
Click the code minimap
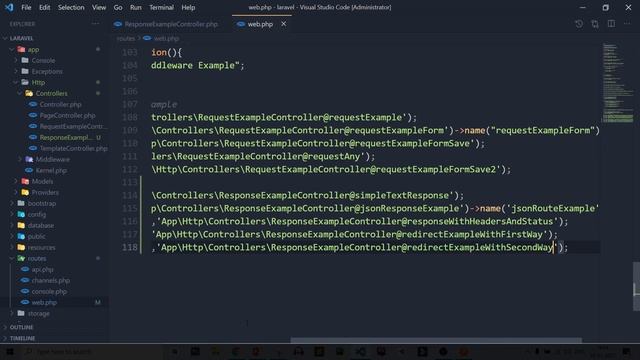pyautogui.click(x=617, y=82)
